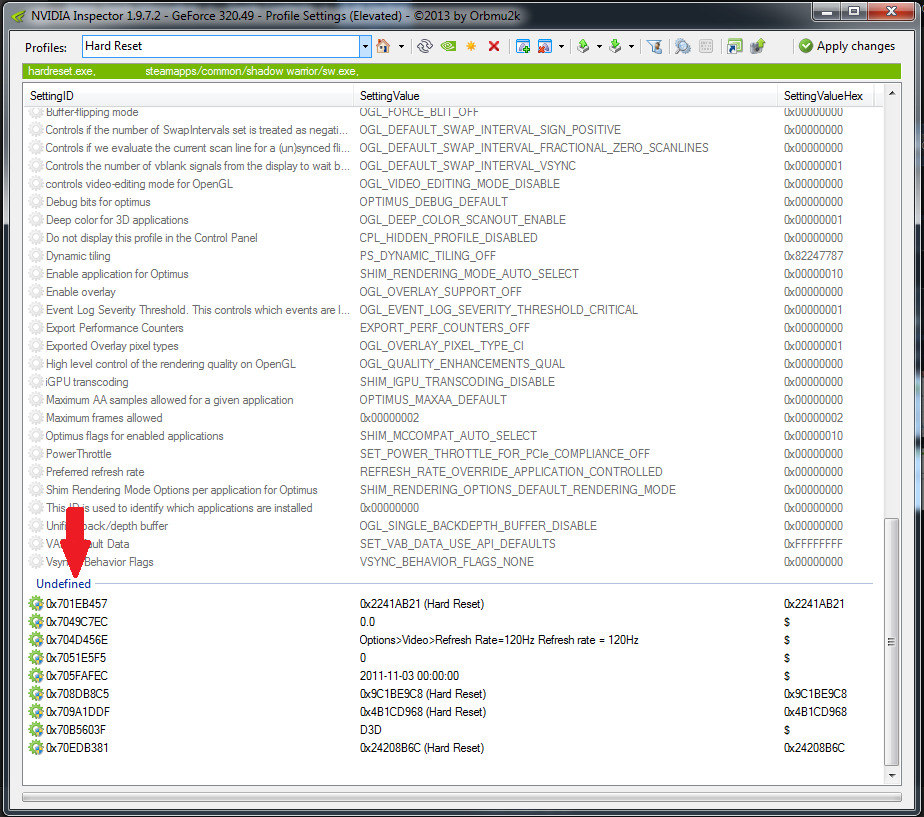Click hex value 0x82247787
Image resolution: width=924 pixels, height=817 pixels.
(x=813, y=256)
